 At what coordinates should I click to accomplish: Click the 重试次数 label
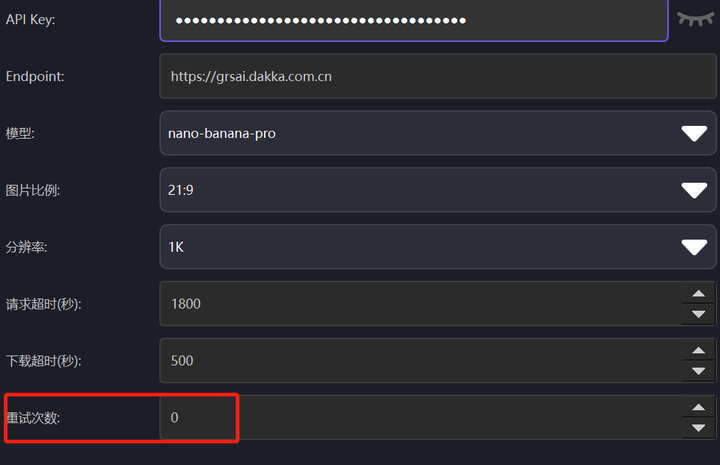33,418
